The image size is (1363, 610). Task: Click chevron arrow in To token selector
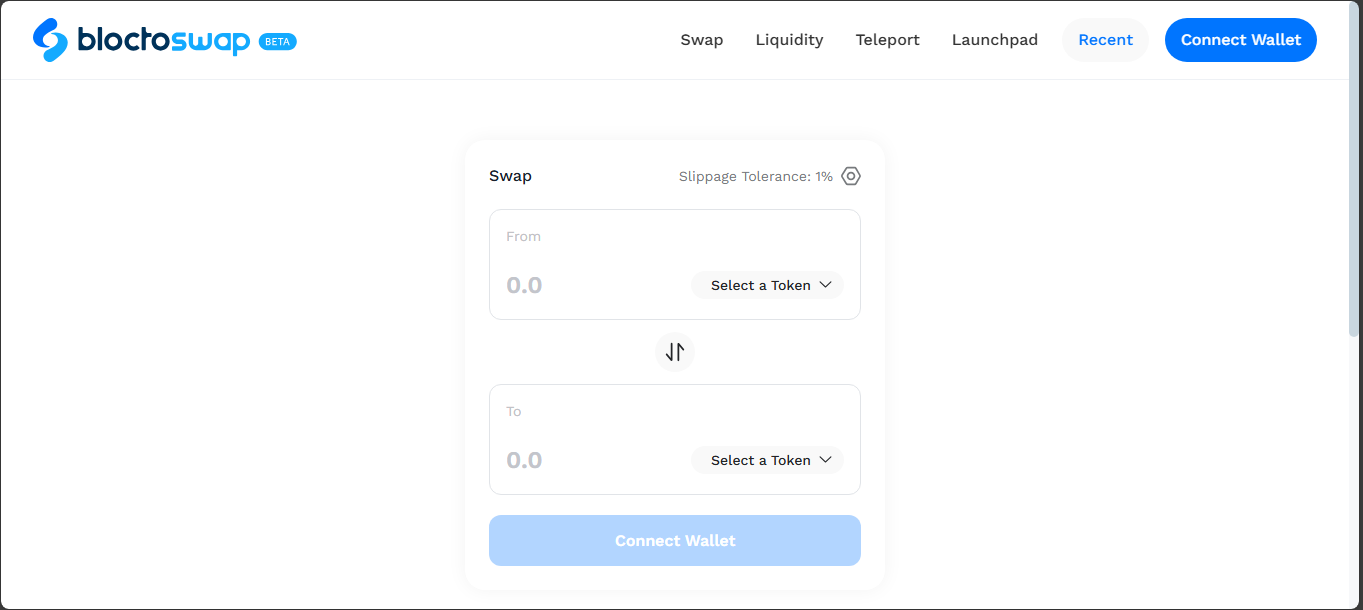click(826, 460)
